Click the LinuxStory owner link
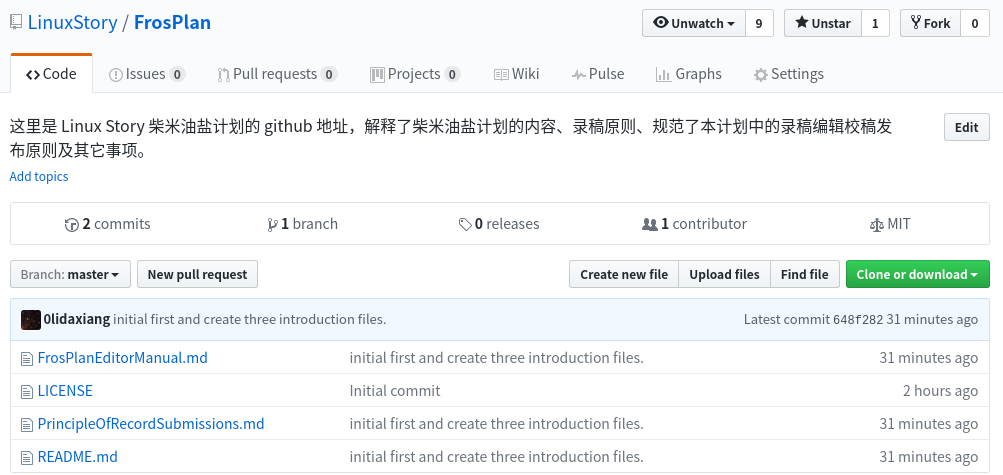Screen dimensions: 1003x475 point(72,23)
